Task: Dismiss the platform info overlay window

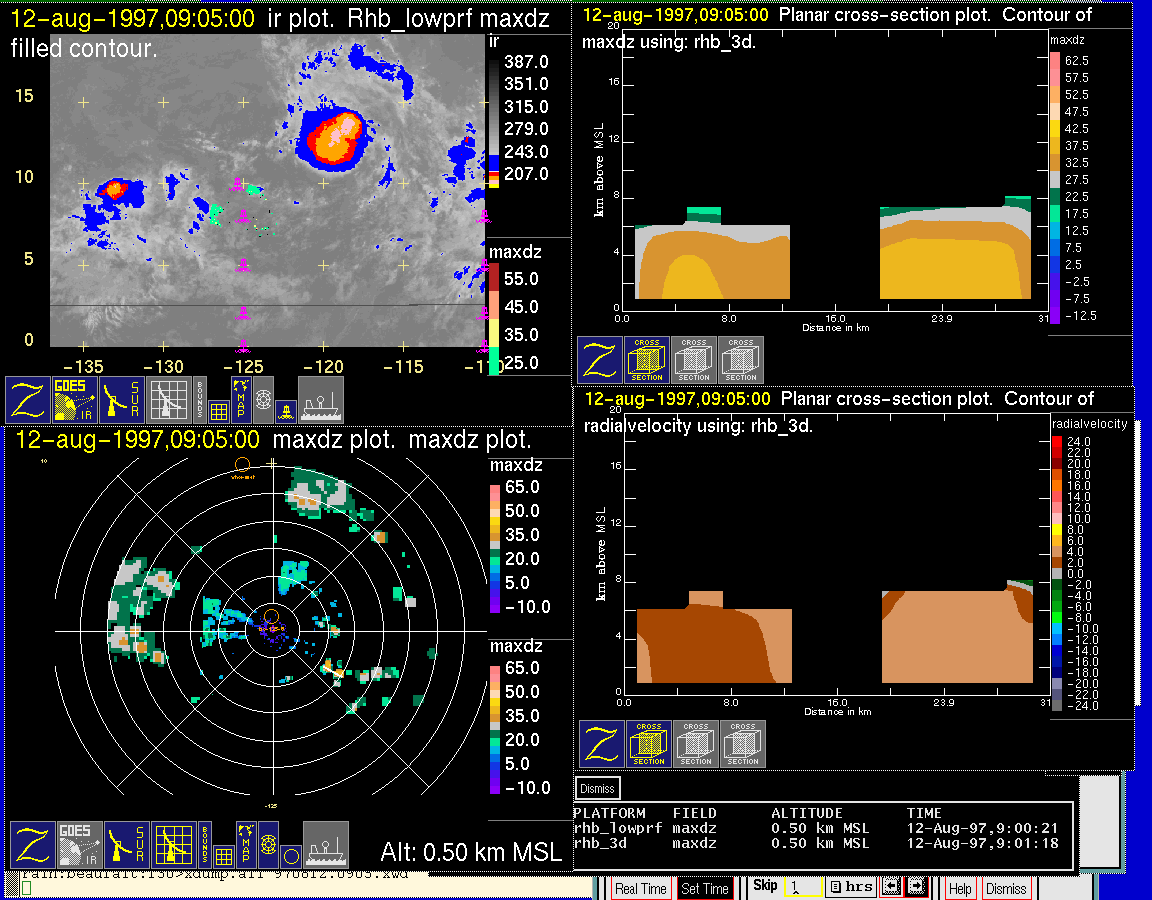Action: coord(597,788)
